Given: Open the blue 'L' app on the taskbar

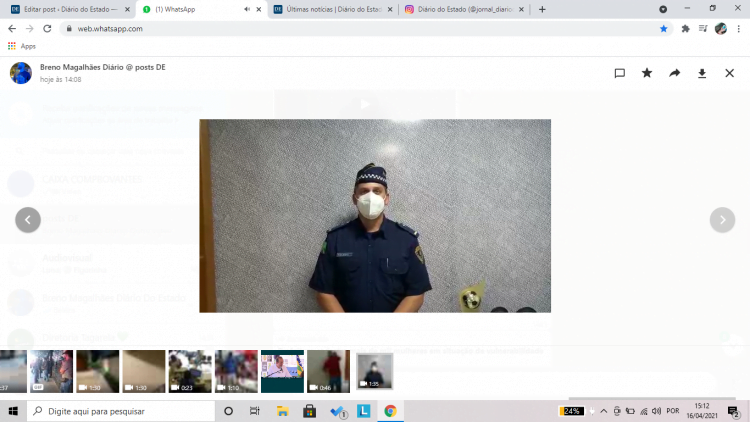Looking at the screenshot, I should point(364,411).
